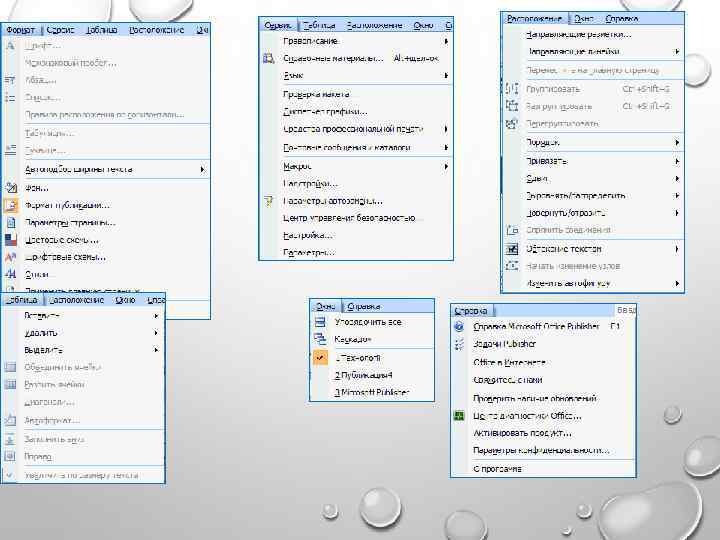Expand Автоподбор ширины текста submenu arrow
The width and height of the screenshot is (720, 540).
(202, 169)
